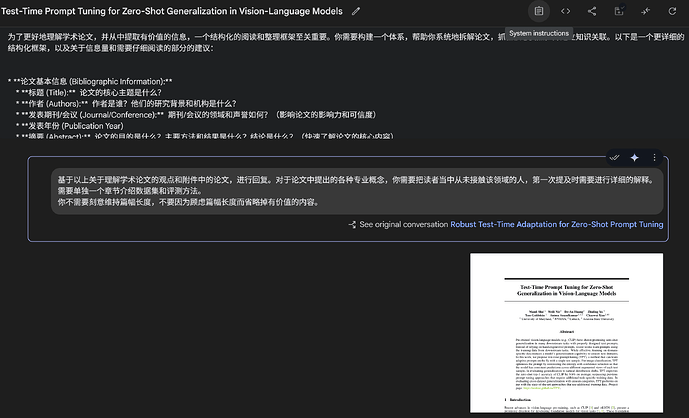689x418 pixels.
Task: Click the '发表年份 (Publication Year)' bullet line
Action: pyautogui.click(x=69, y=126)
